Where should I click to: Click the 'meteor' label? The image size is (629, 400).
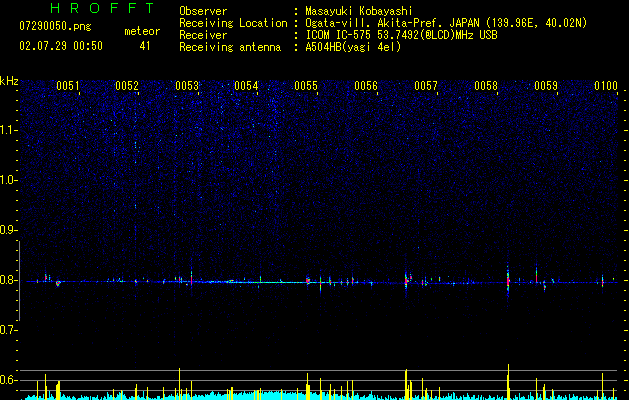click(142, 31)
